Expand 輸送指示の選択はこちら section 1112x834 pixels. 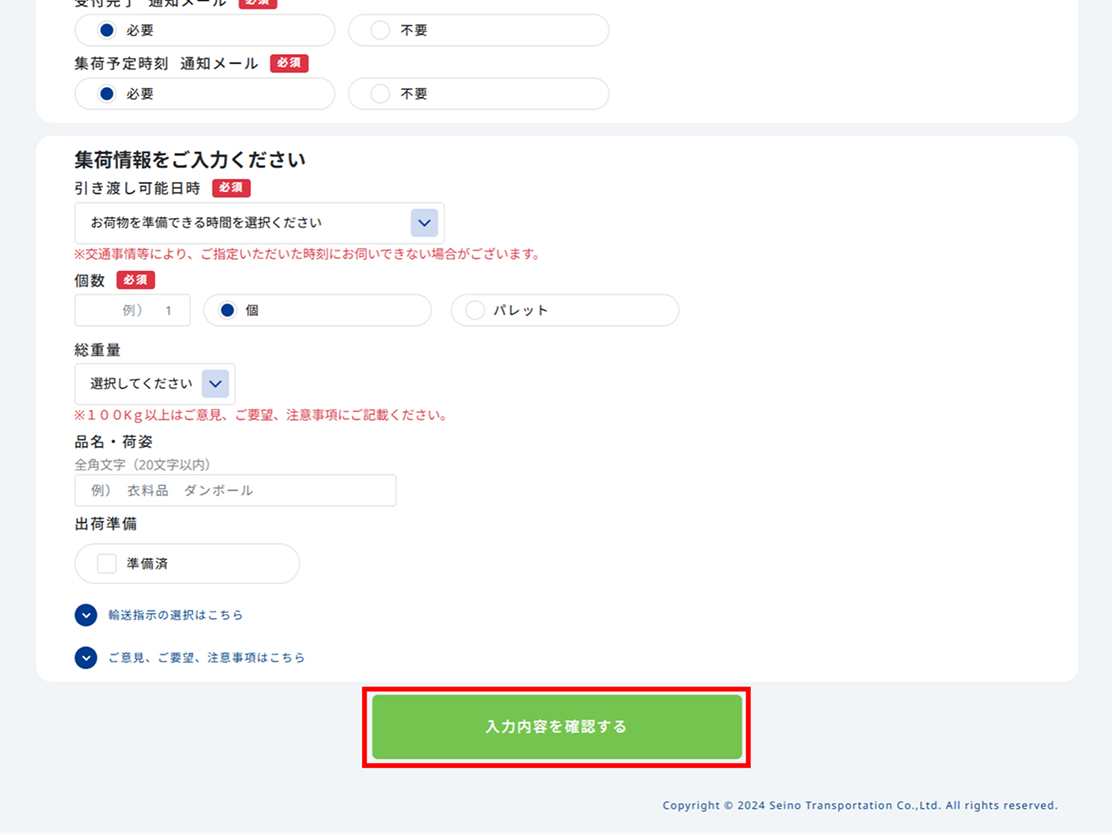click(159, 615)
